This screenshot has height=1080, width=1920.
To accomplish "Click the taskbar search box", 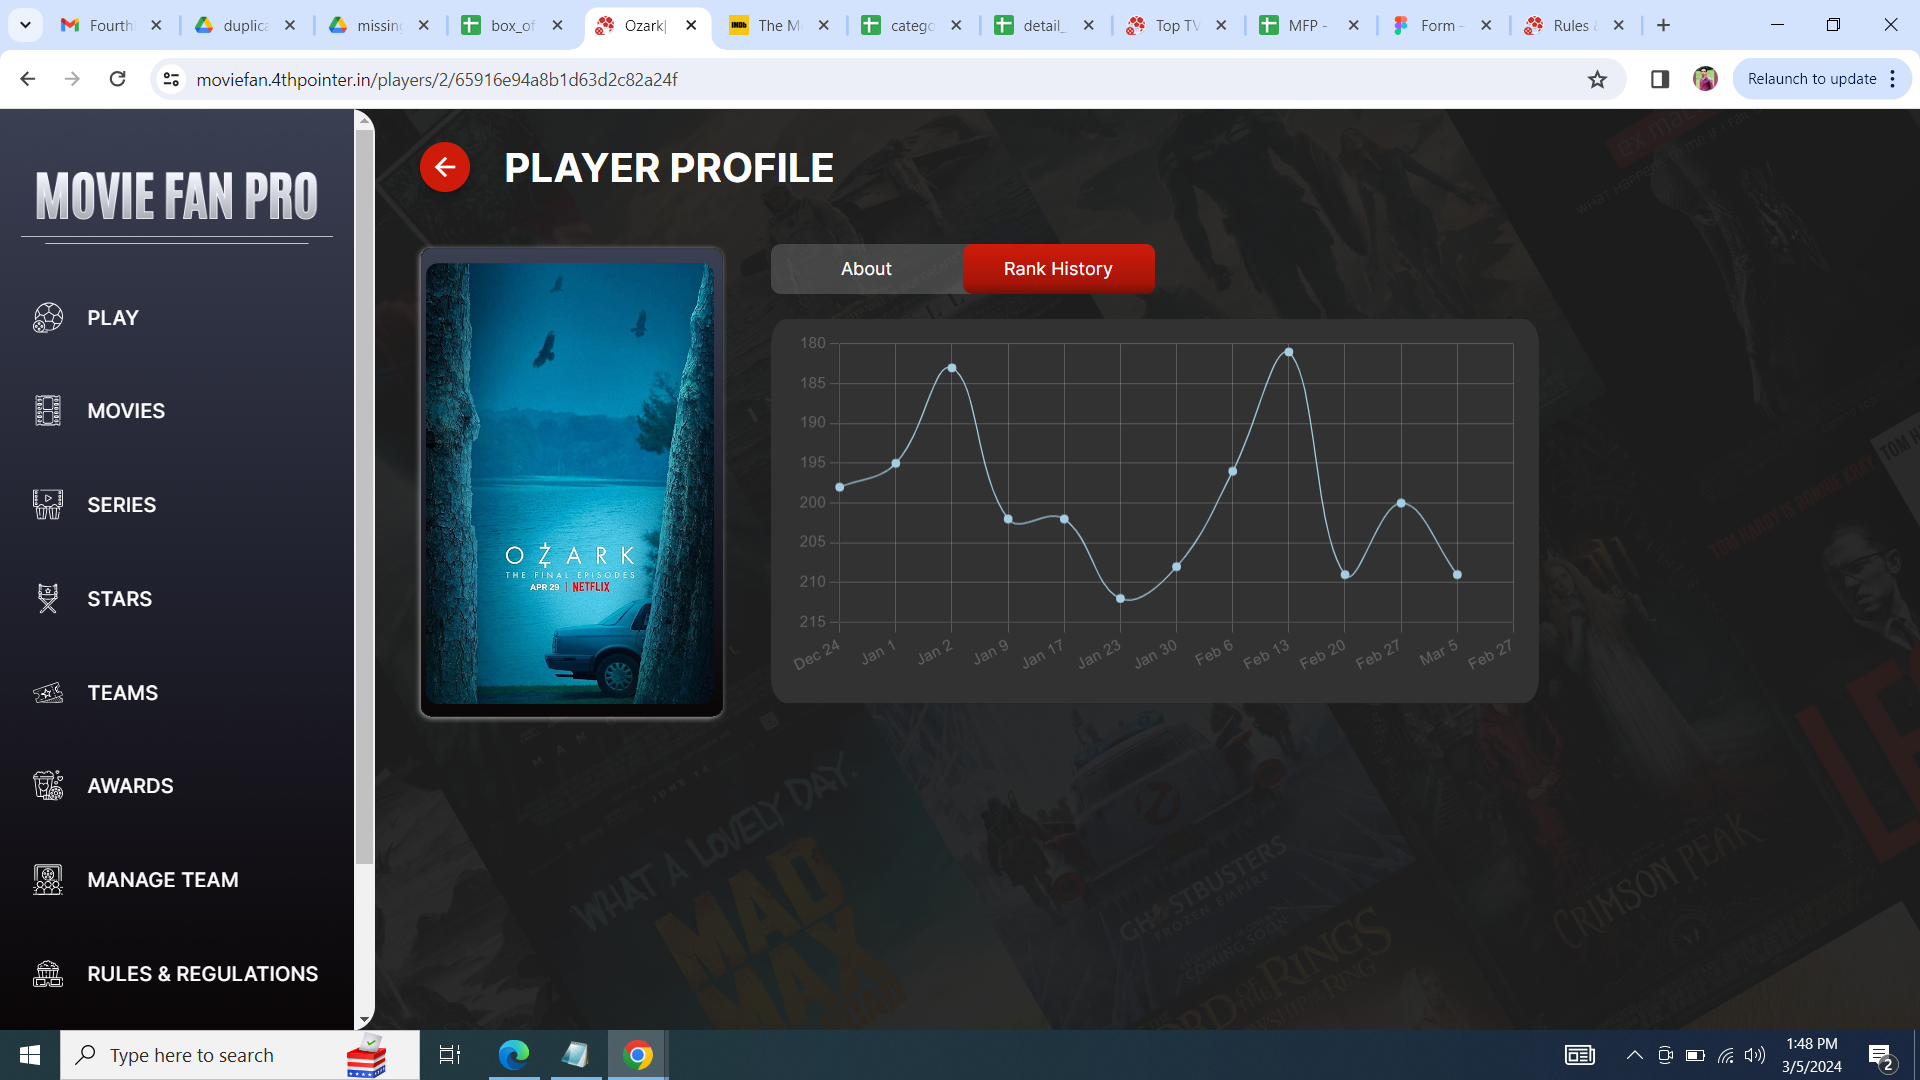I will click(x=240, y=1055).
